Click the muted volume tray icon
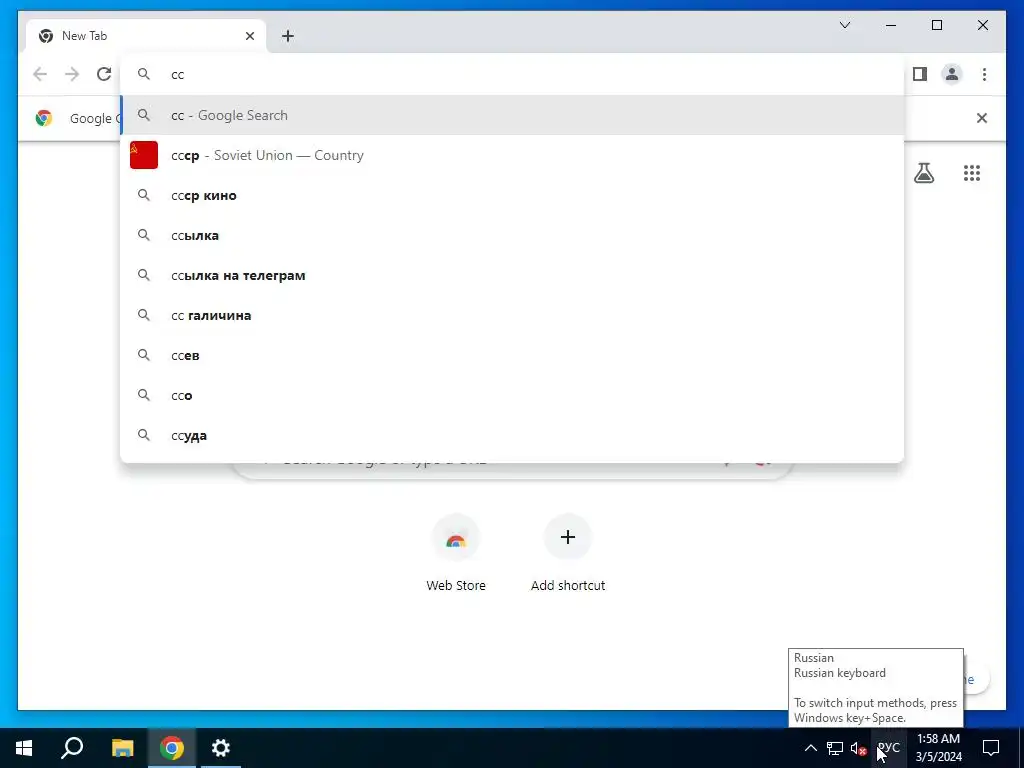Screen dimensions: 1024x768 click(859, 748)
